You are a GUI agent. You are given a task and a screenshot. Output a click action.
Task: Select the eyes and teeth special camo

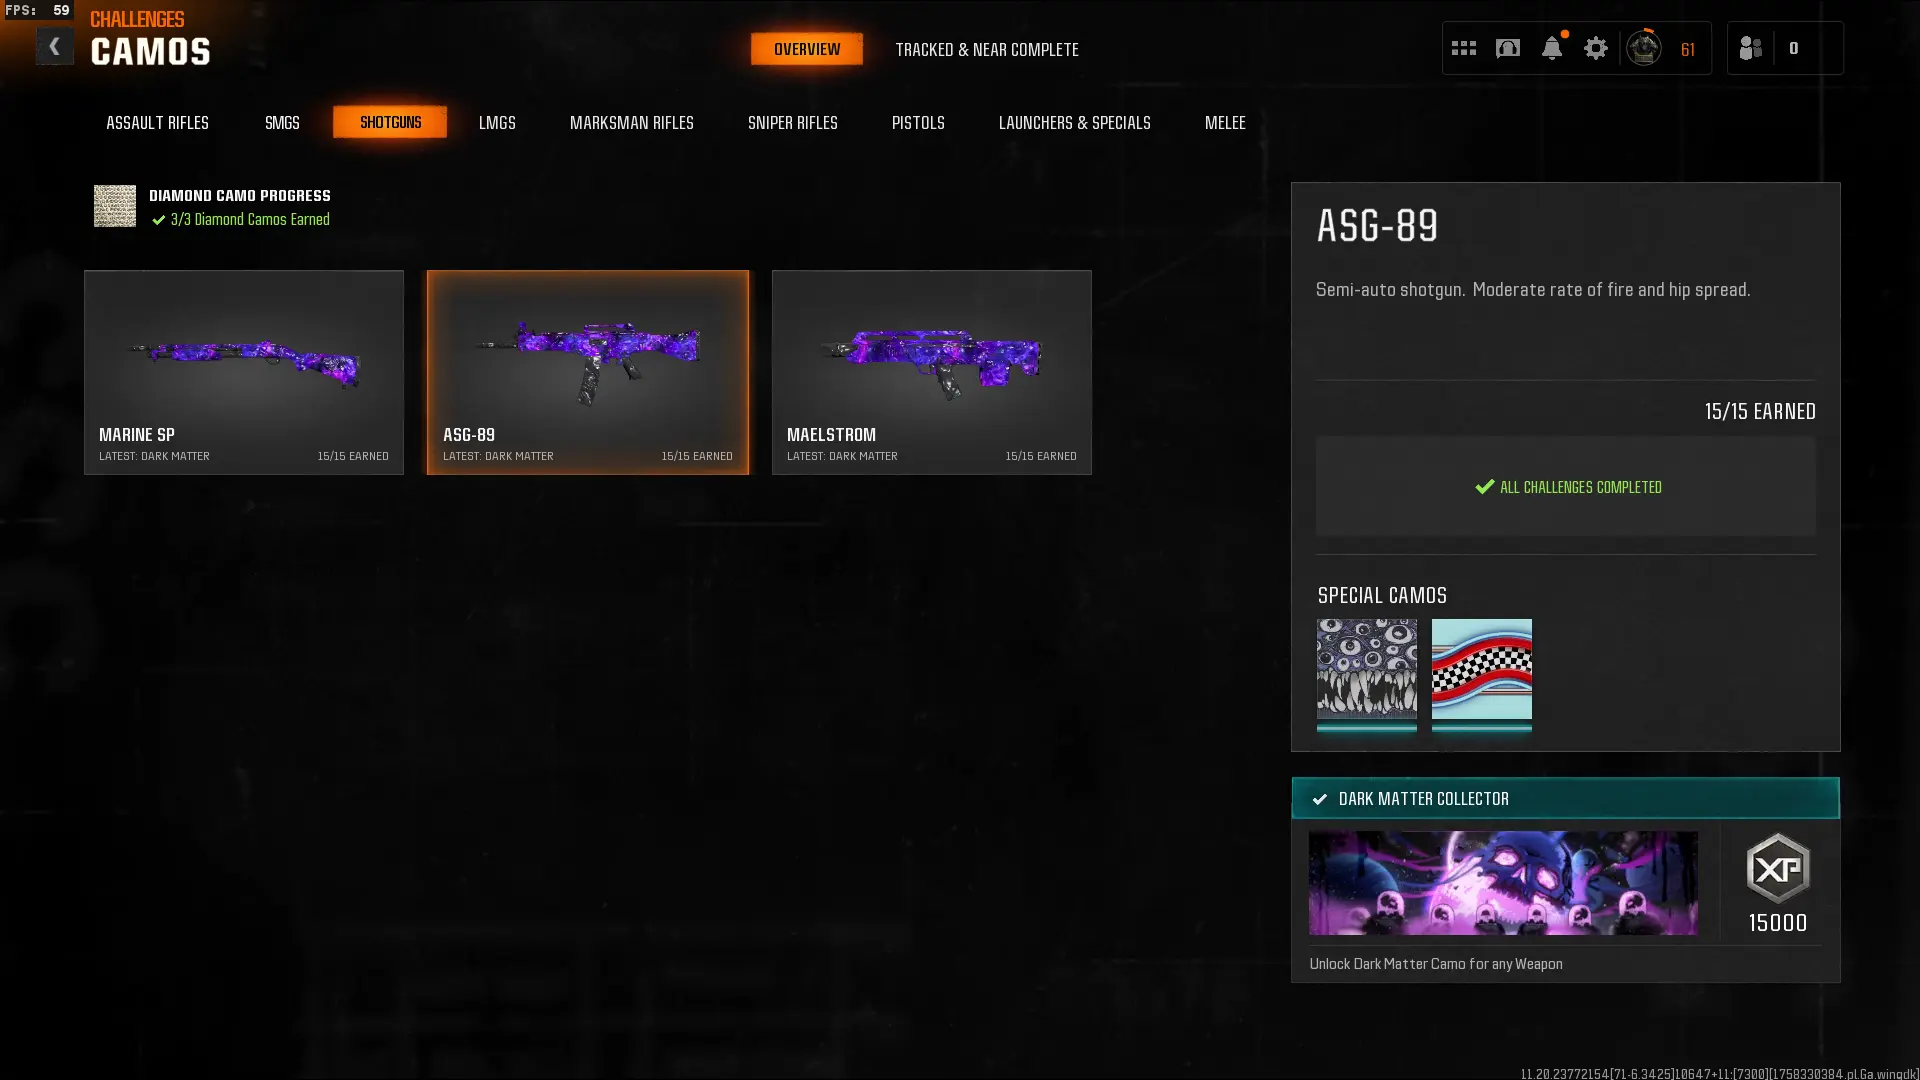pyautogui.click(x=1366, y=669)
